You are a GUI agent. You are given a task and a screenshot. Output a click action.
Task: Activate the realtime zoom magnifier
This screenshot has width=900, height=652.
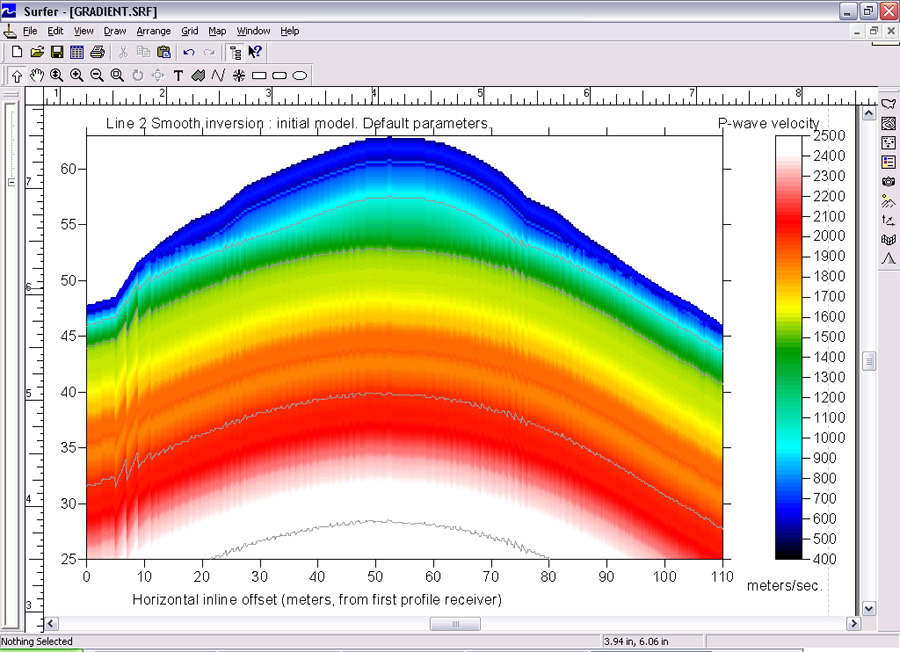point(56,75)
